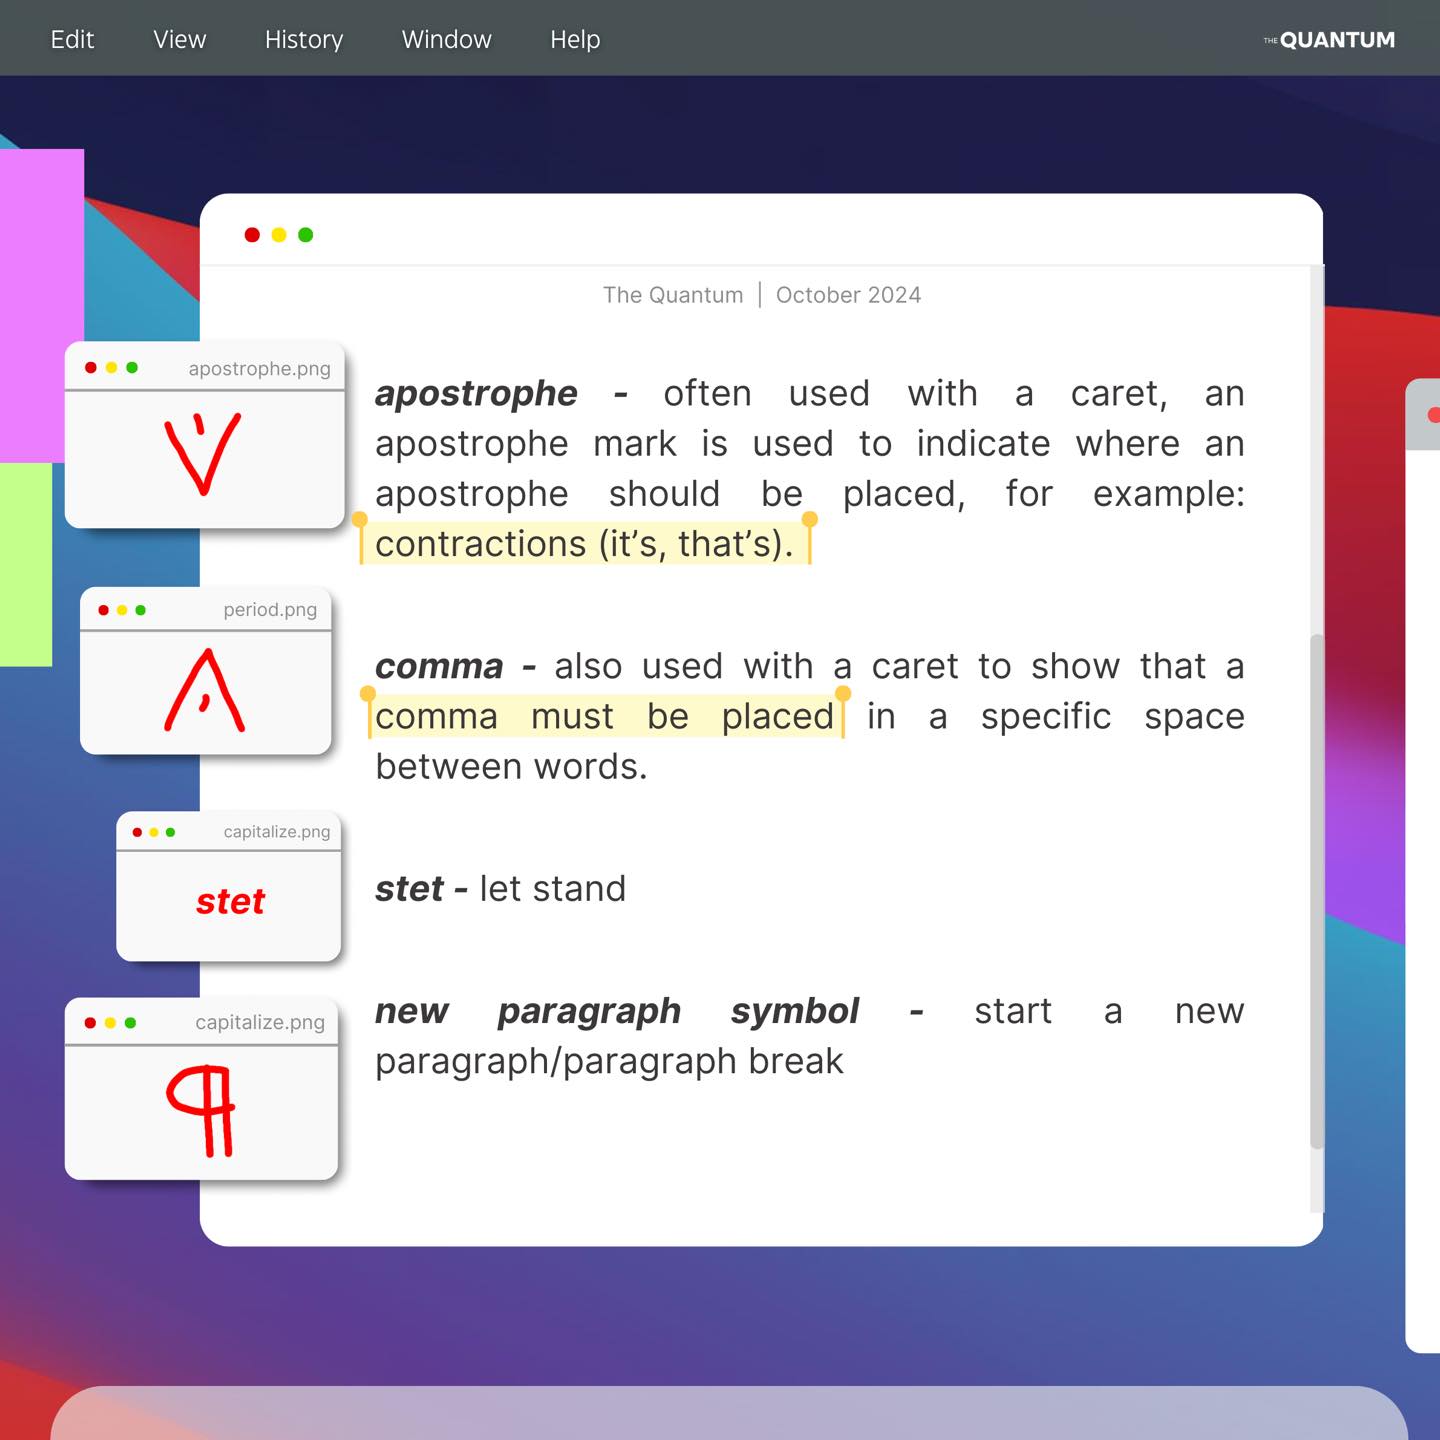
Task: Maximize the period.png window
Action: (140, 610)
